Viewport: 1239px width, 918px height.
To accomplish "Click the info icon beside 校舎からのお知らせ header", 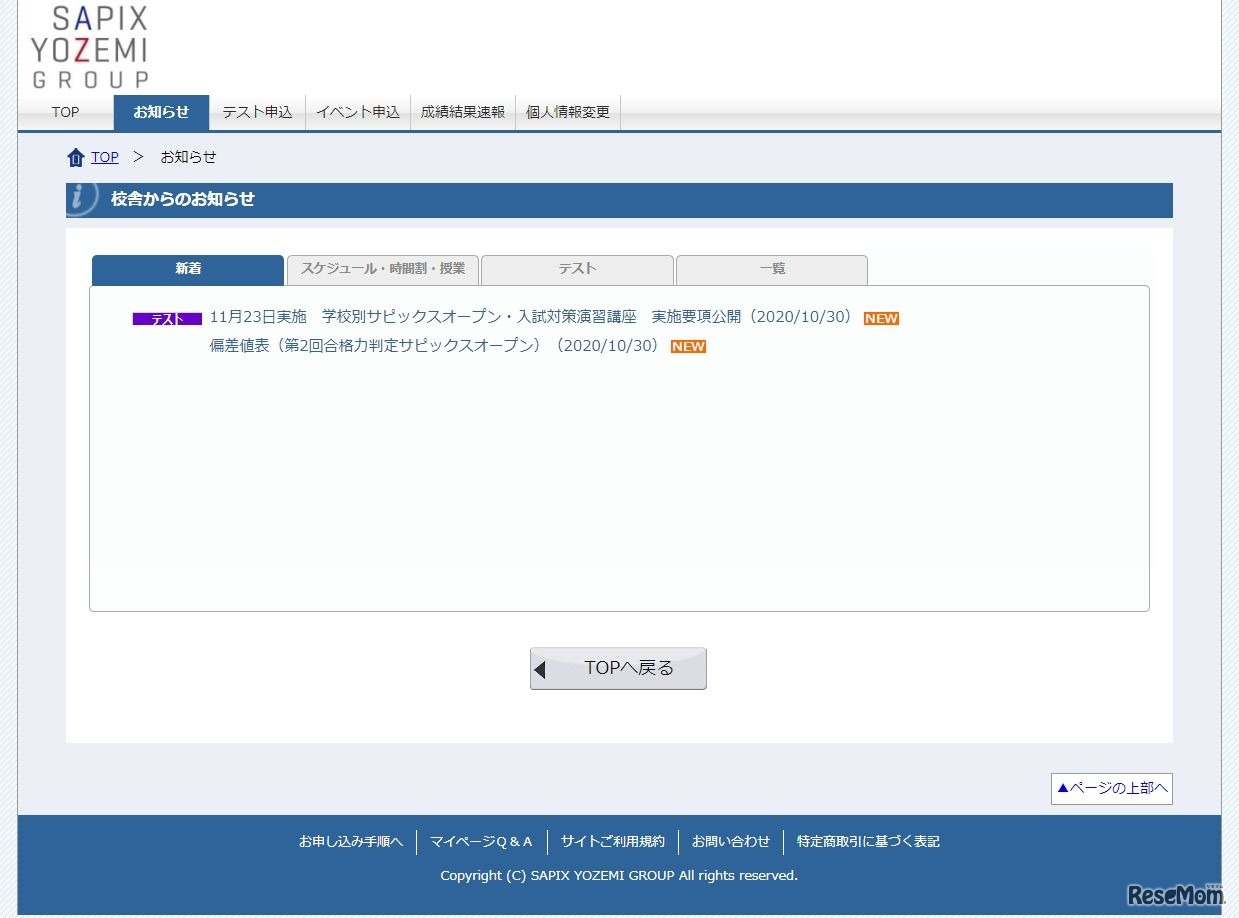I will pyautogui.click(x=78, y=198).
